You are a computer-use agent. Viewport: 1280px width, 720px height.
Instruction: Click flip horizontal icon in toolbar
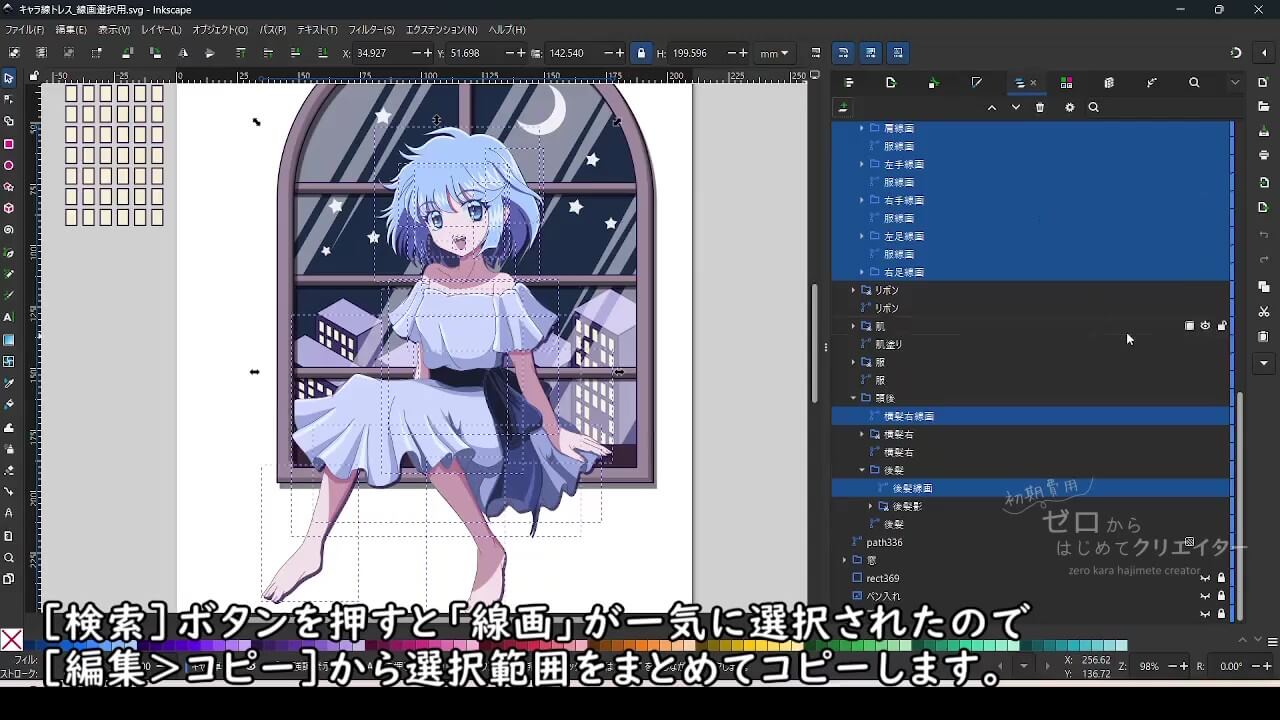coord(183,53)
